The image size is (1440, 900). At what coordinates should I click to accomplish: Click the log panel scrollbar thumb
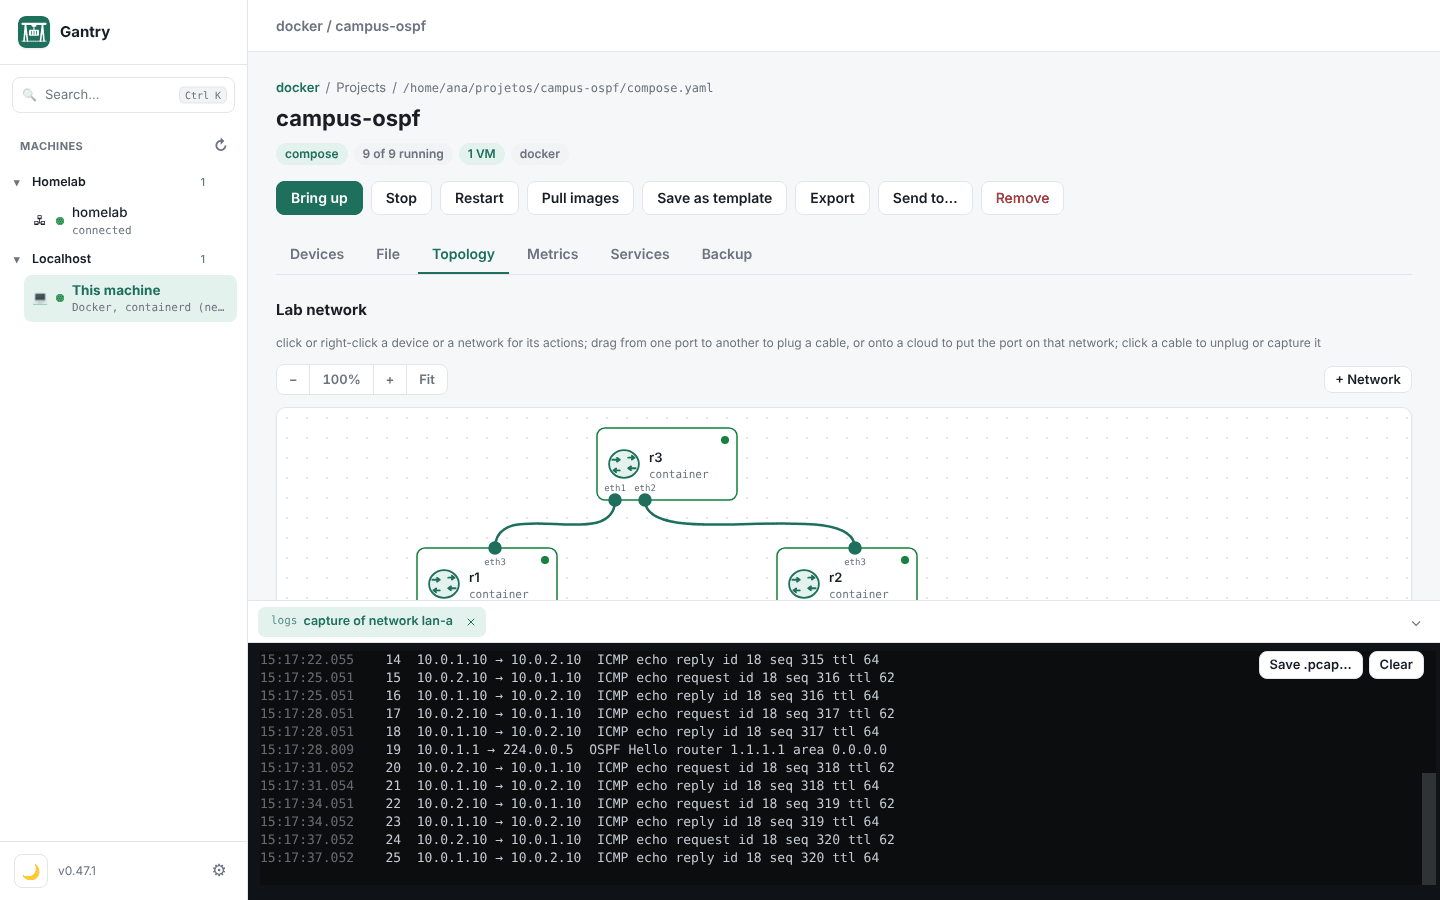[x=1429, y=828]
